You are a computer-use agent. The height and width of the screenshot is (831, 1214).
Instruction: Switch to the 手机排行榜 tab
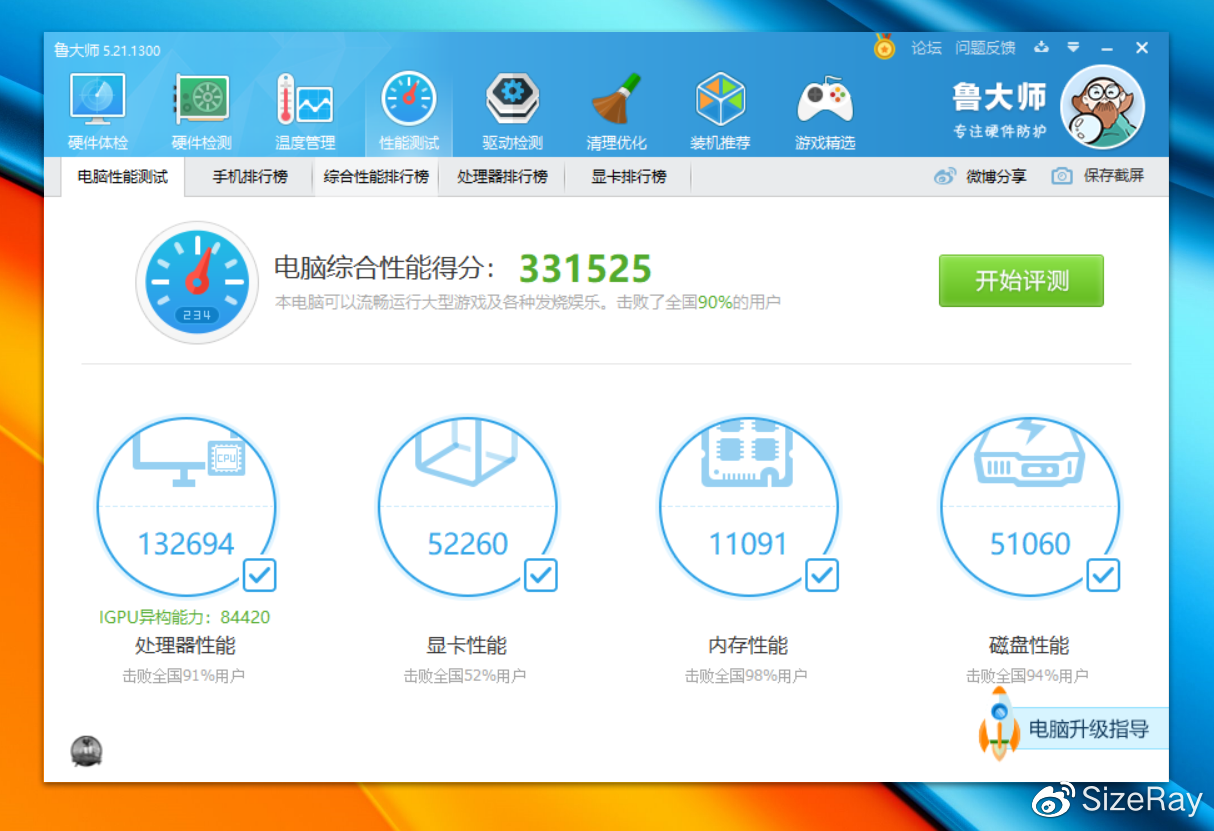[x=250, y=177]
